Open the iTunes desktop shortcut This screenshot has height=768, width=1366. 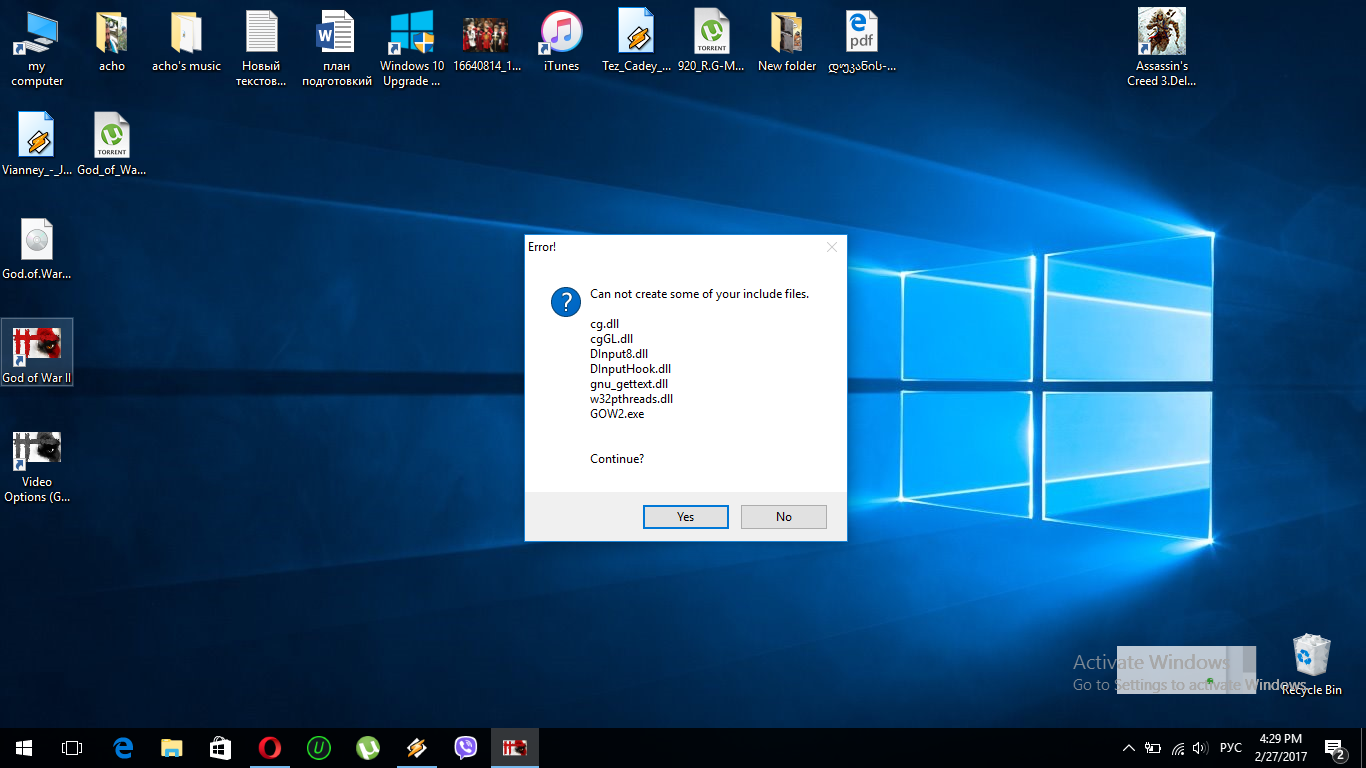pos(561,41)
